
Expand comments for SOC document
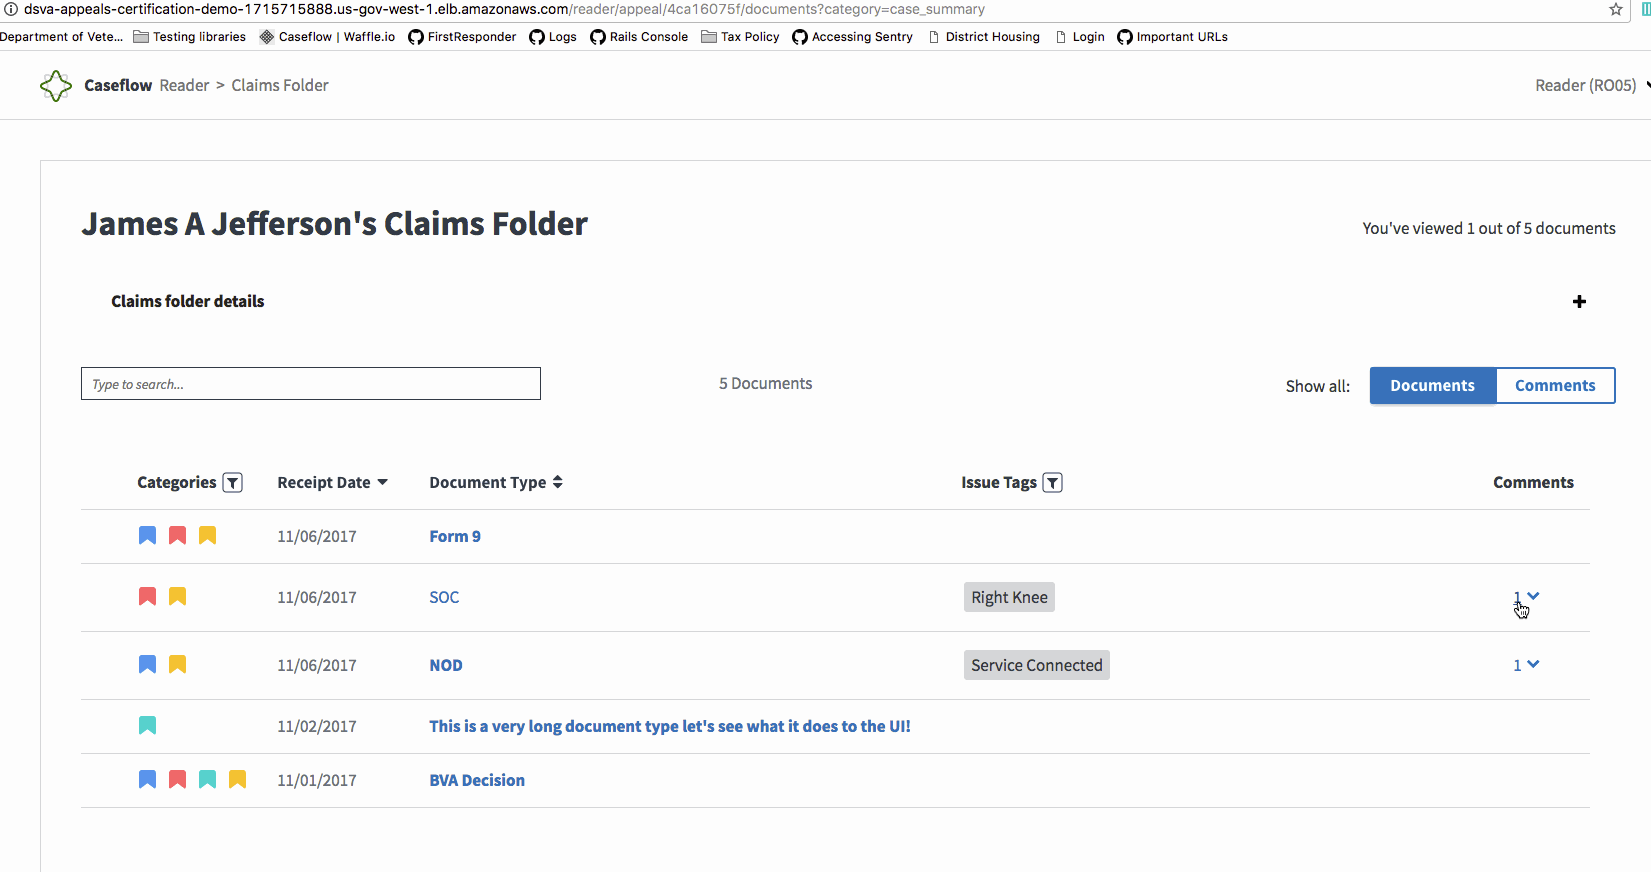pyautogui.click(x=1526, y=597)
